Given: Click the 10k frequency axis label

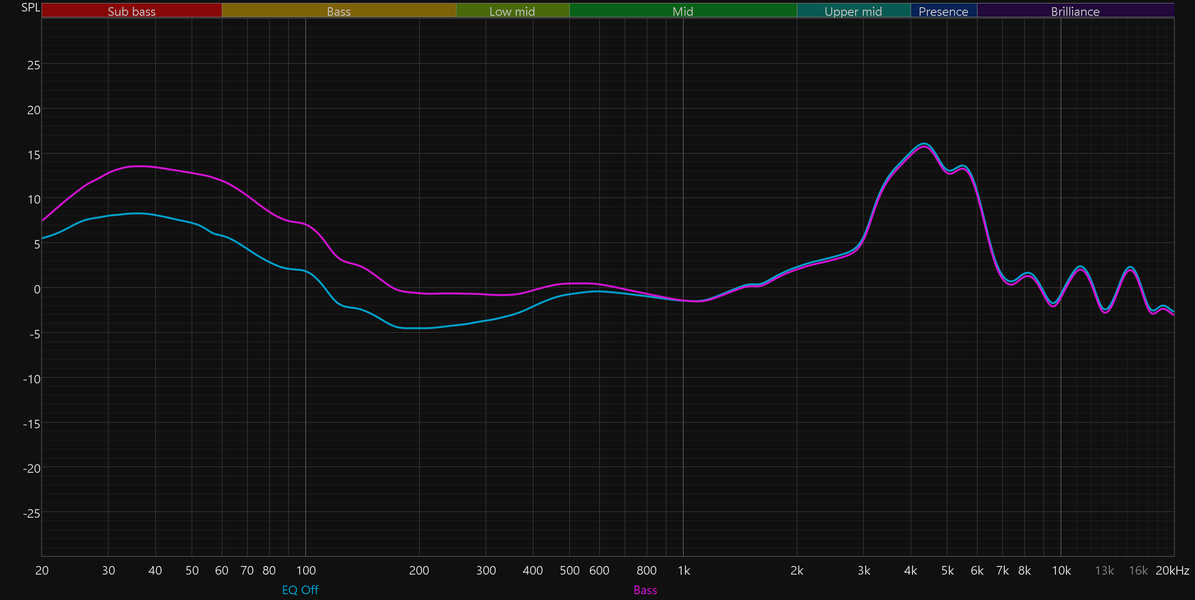Looking at the screenshot, I should (1061, 570).
